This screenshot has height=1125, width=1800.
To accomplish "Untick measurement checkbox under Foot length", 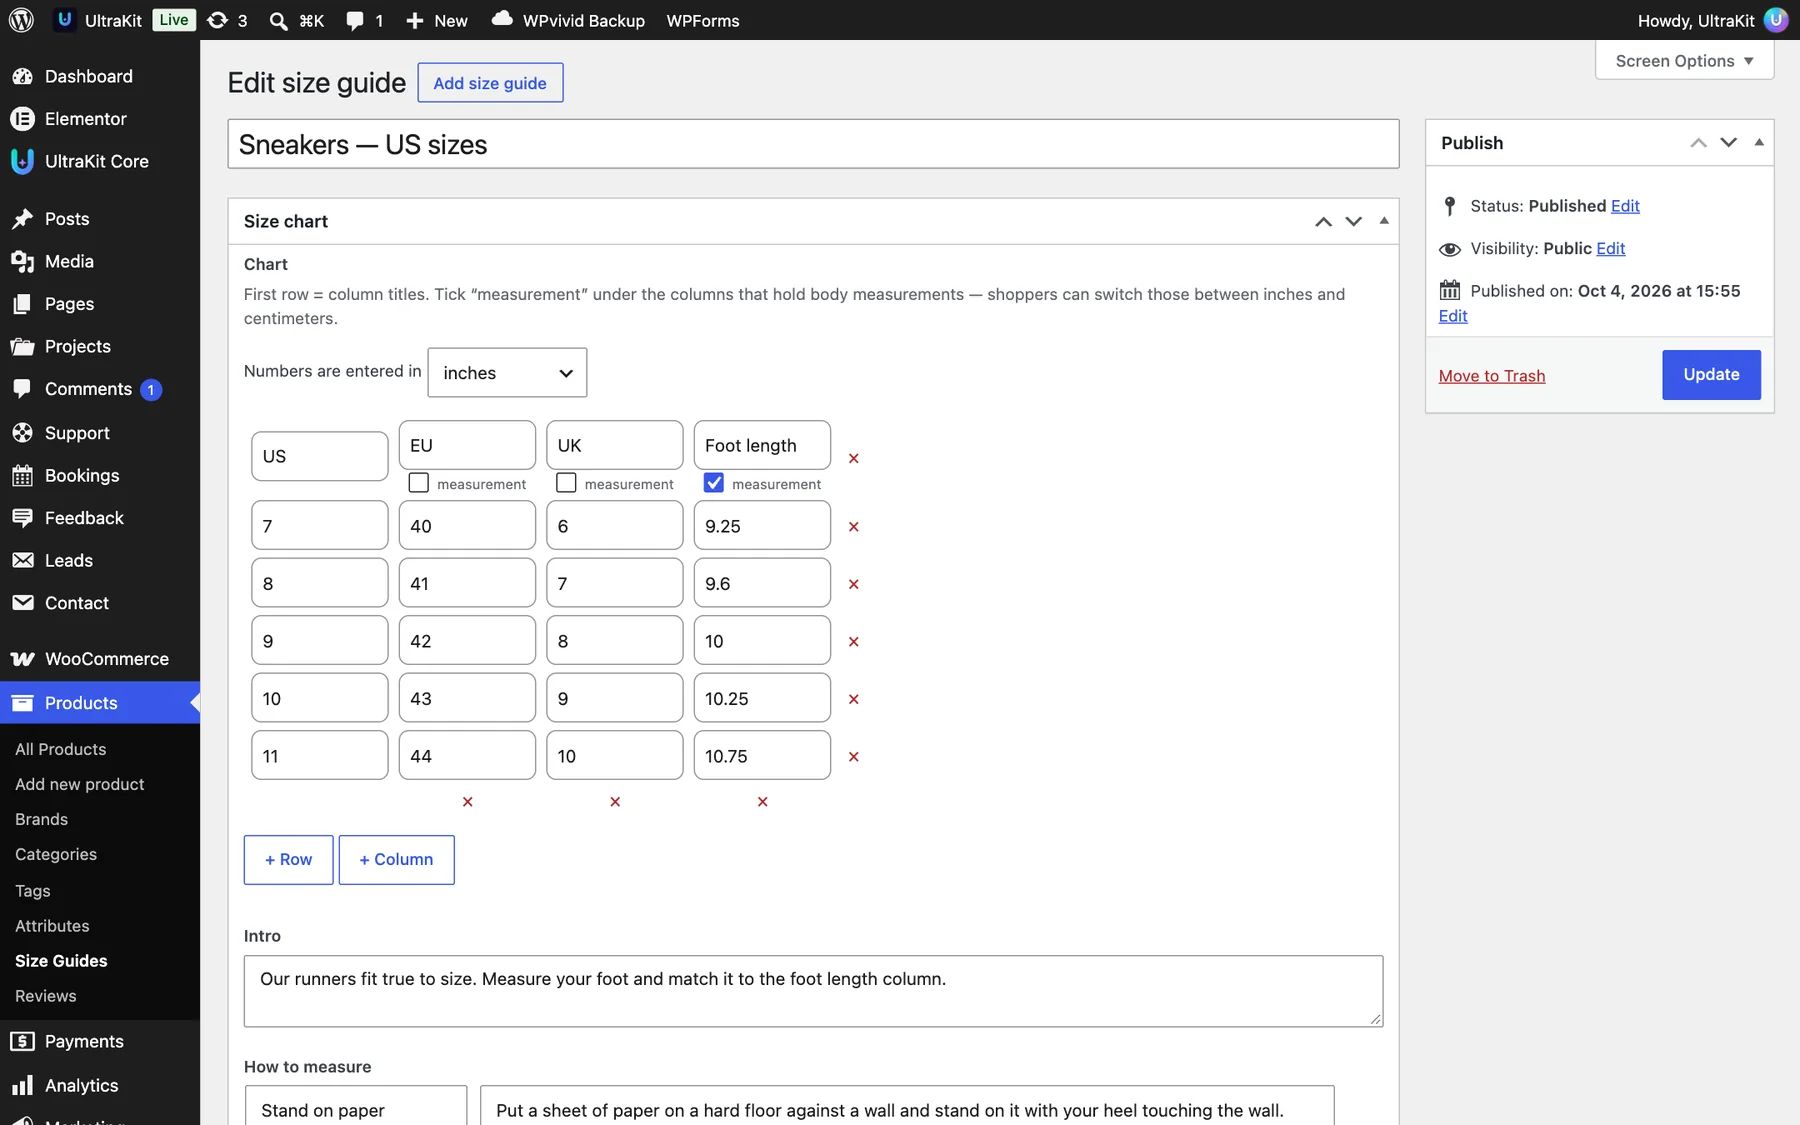I will [714, 483].
